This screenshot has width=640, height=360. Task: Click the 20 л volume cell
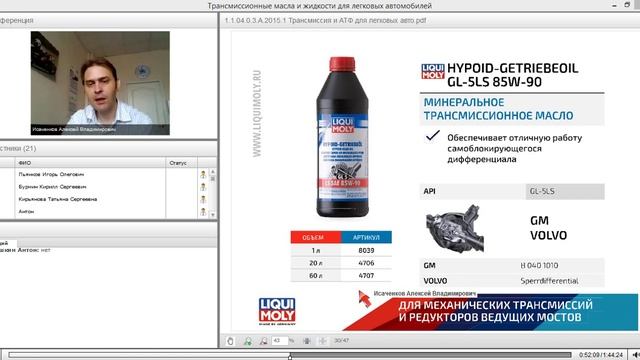click(x=316, y=263)
